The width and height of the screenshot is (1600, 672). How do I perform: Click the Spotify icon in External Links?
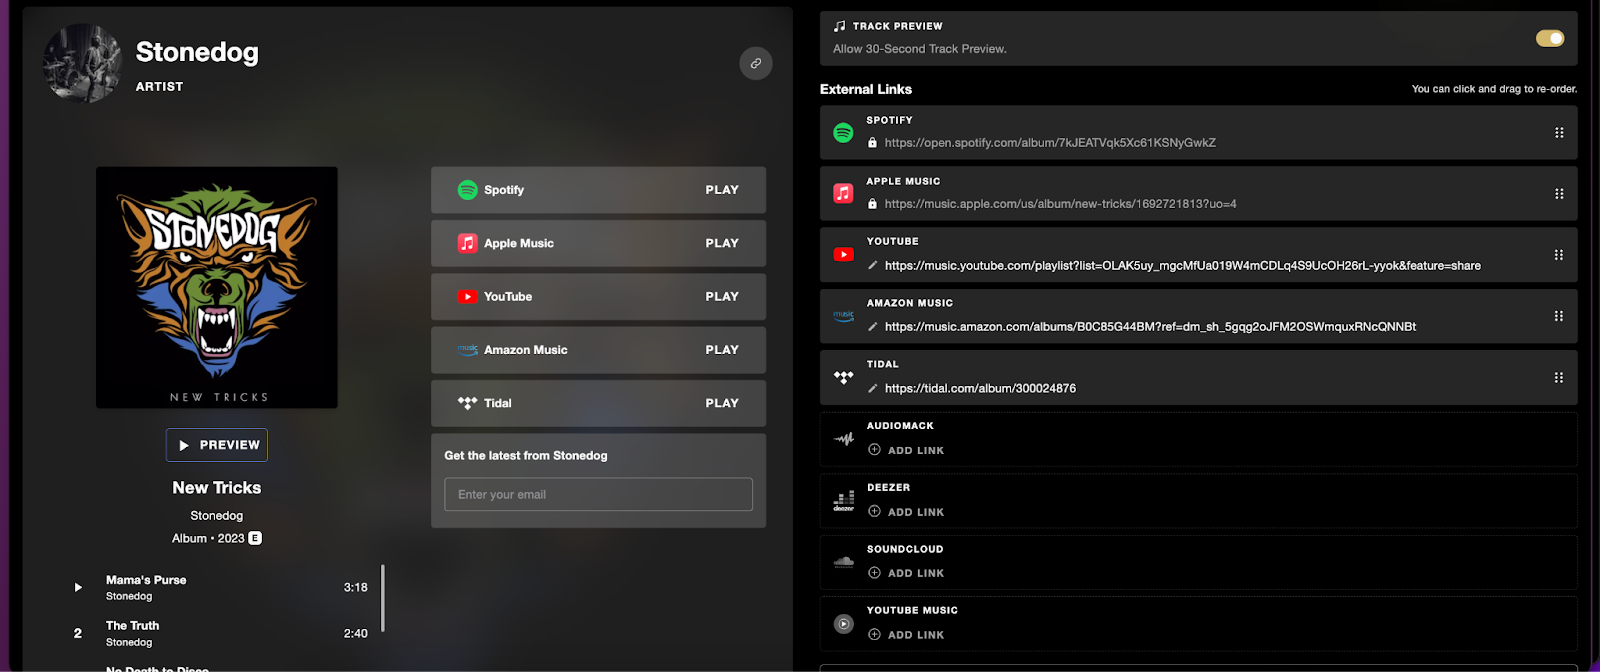843,132
